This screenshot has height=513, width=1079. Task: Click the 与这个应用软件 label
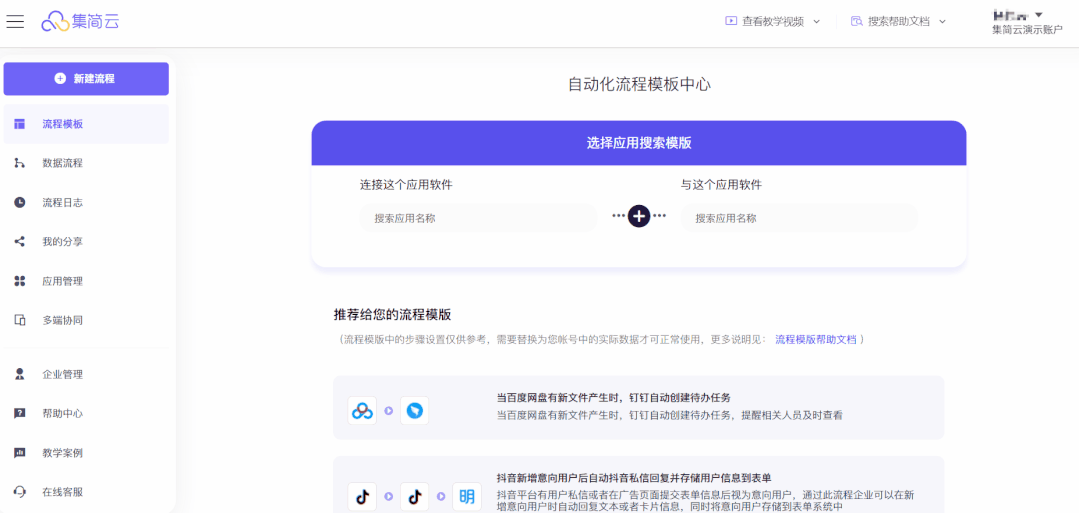[x=721, y=185]
